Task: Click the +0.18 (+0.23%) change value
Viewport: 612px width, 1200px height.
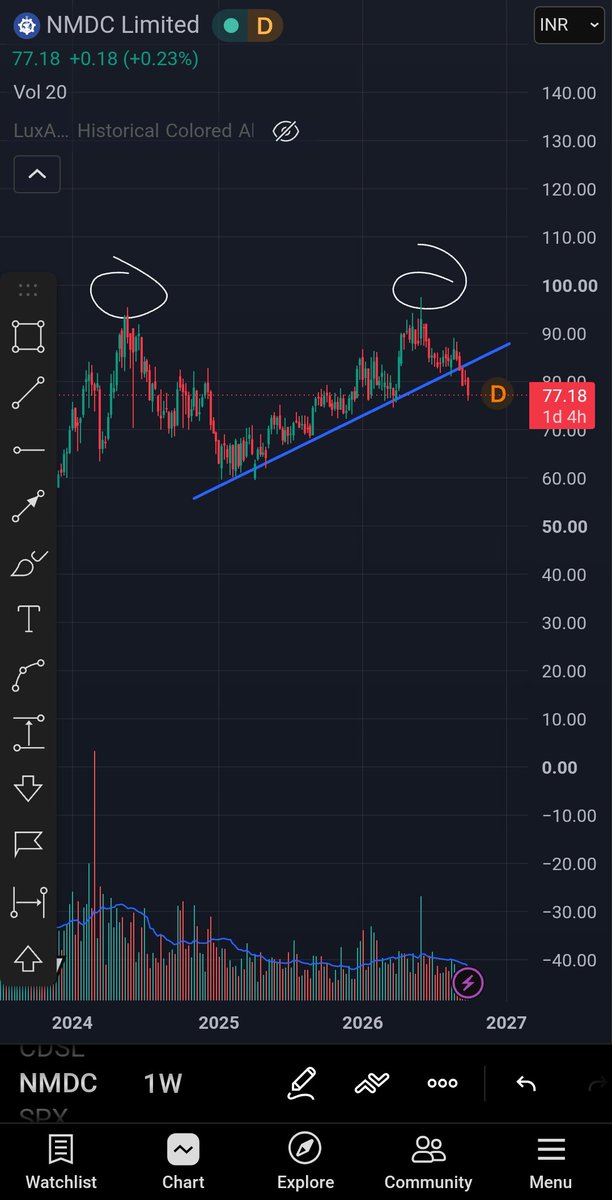Action: (135, 59)
